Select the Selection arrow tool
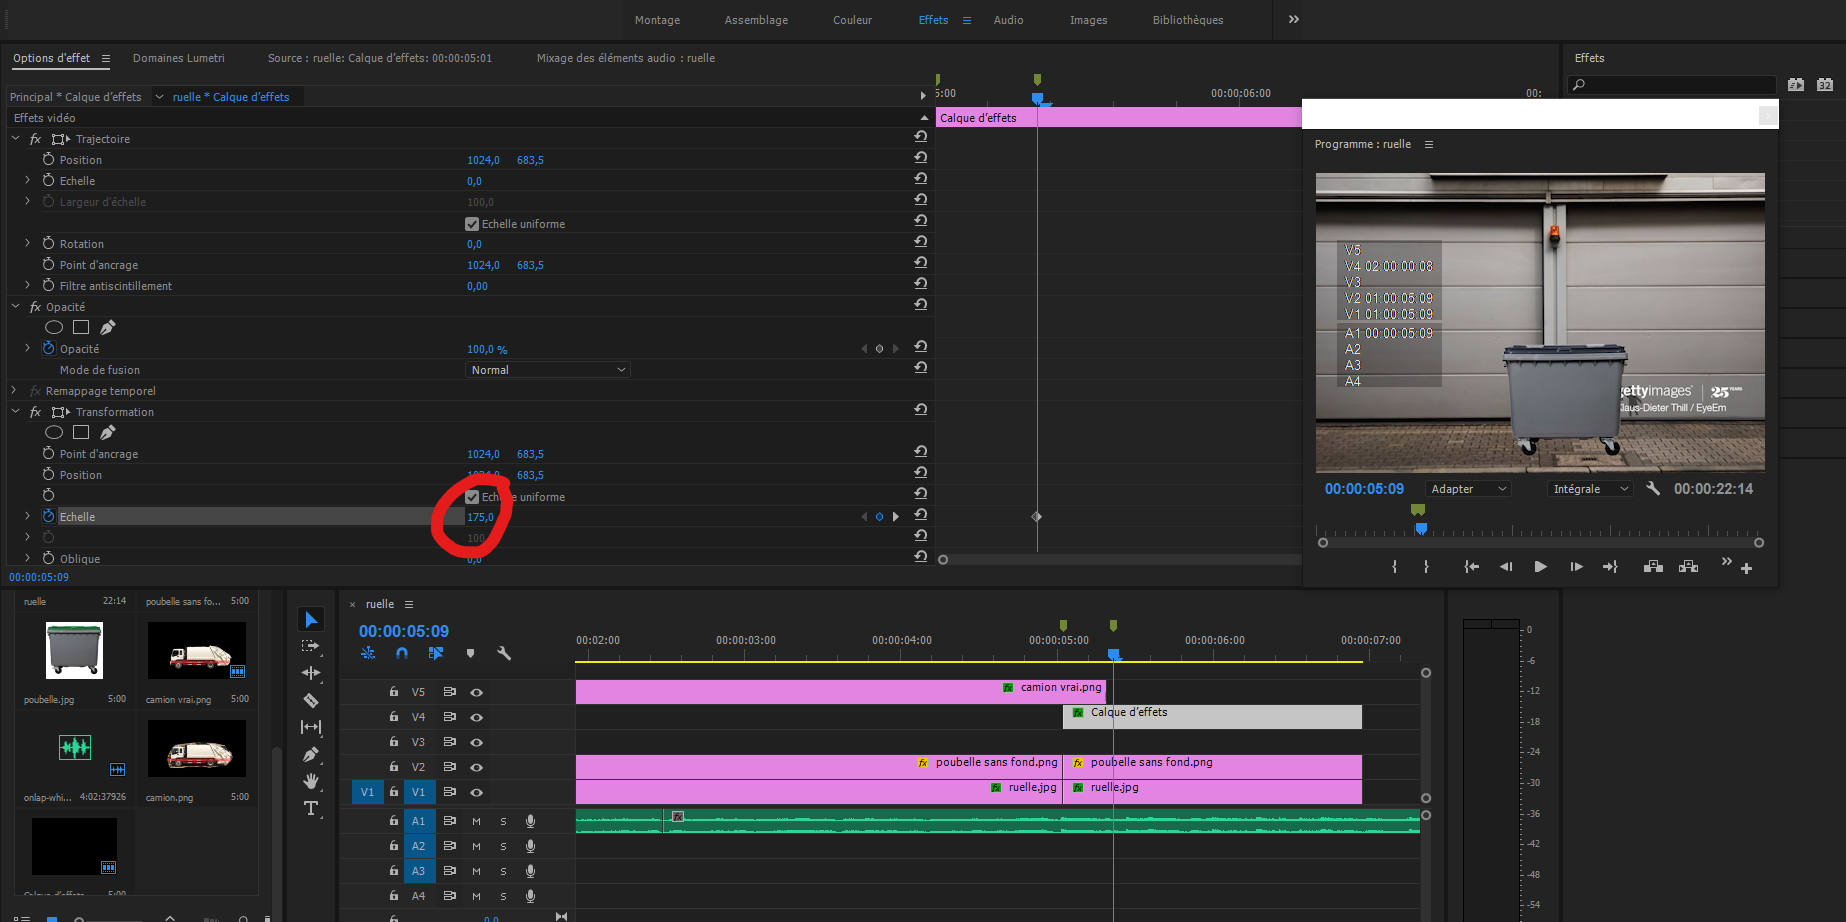 (311, 620)
